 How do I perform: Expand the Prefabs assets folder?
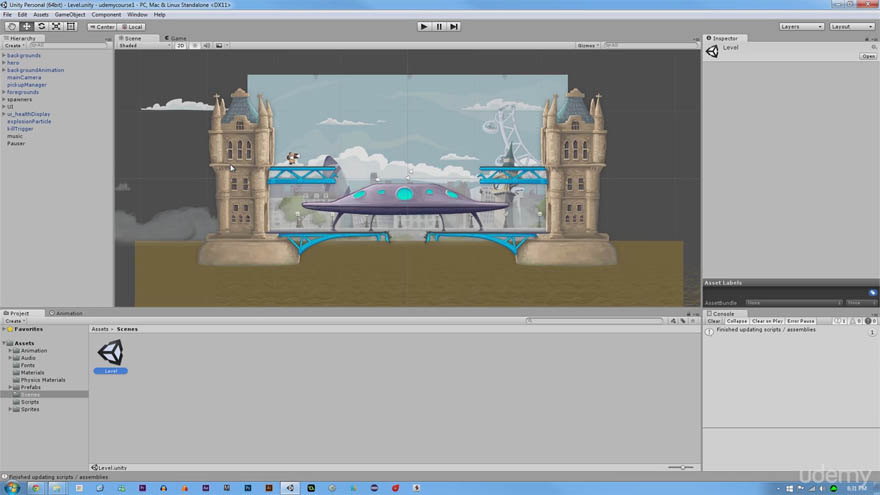[10, 387]
